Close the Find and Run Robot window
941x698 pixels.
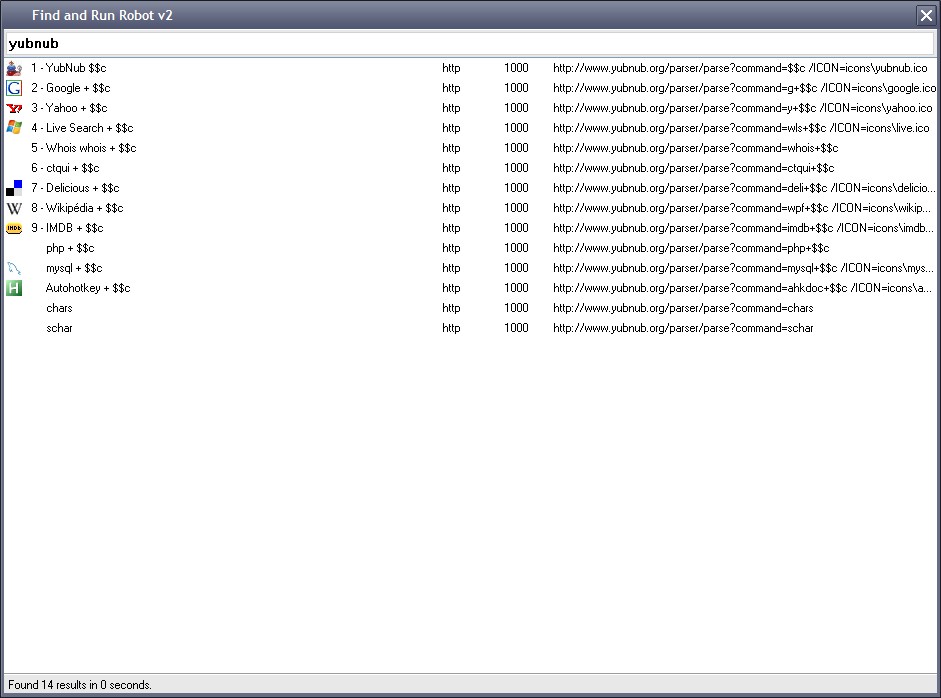coord(925,15)
